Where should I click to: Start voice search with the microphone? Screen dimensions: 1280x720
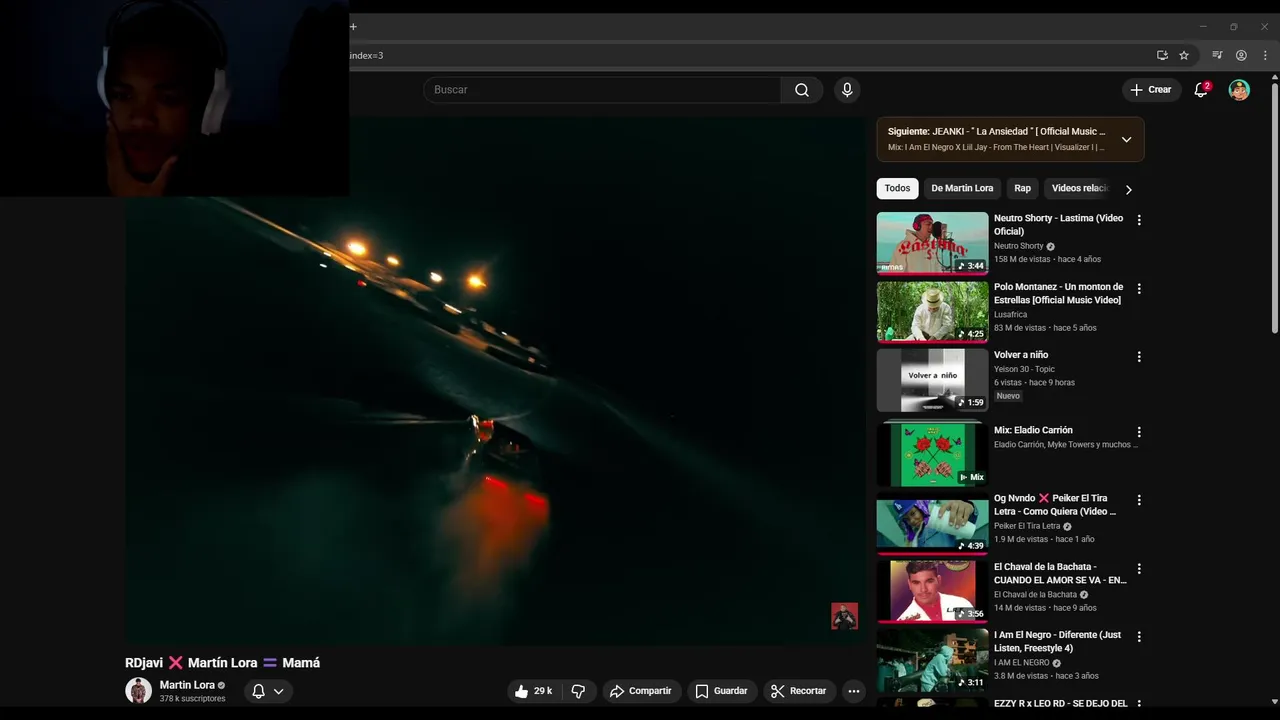tap(847, 90)
